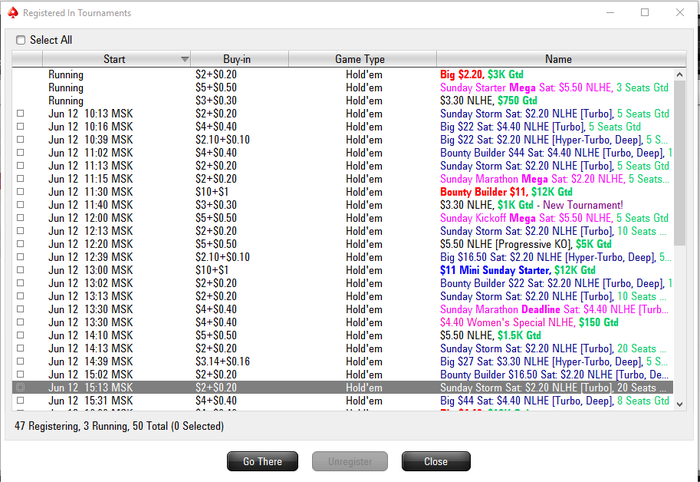Click the Jun 12 13:13 MSK start time
This screenshot has height=482, width=700.
(91, 296)
